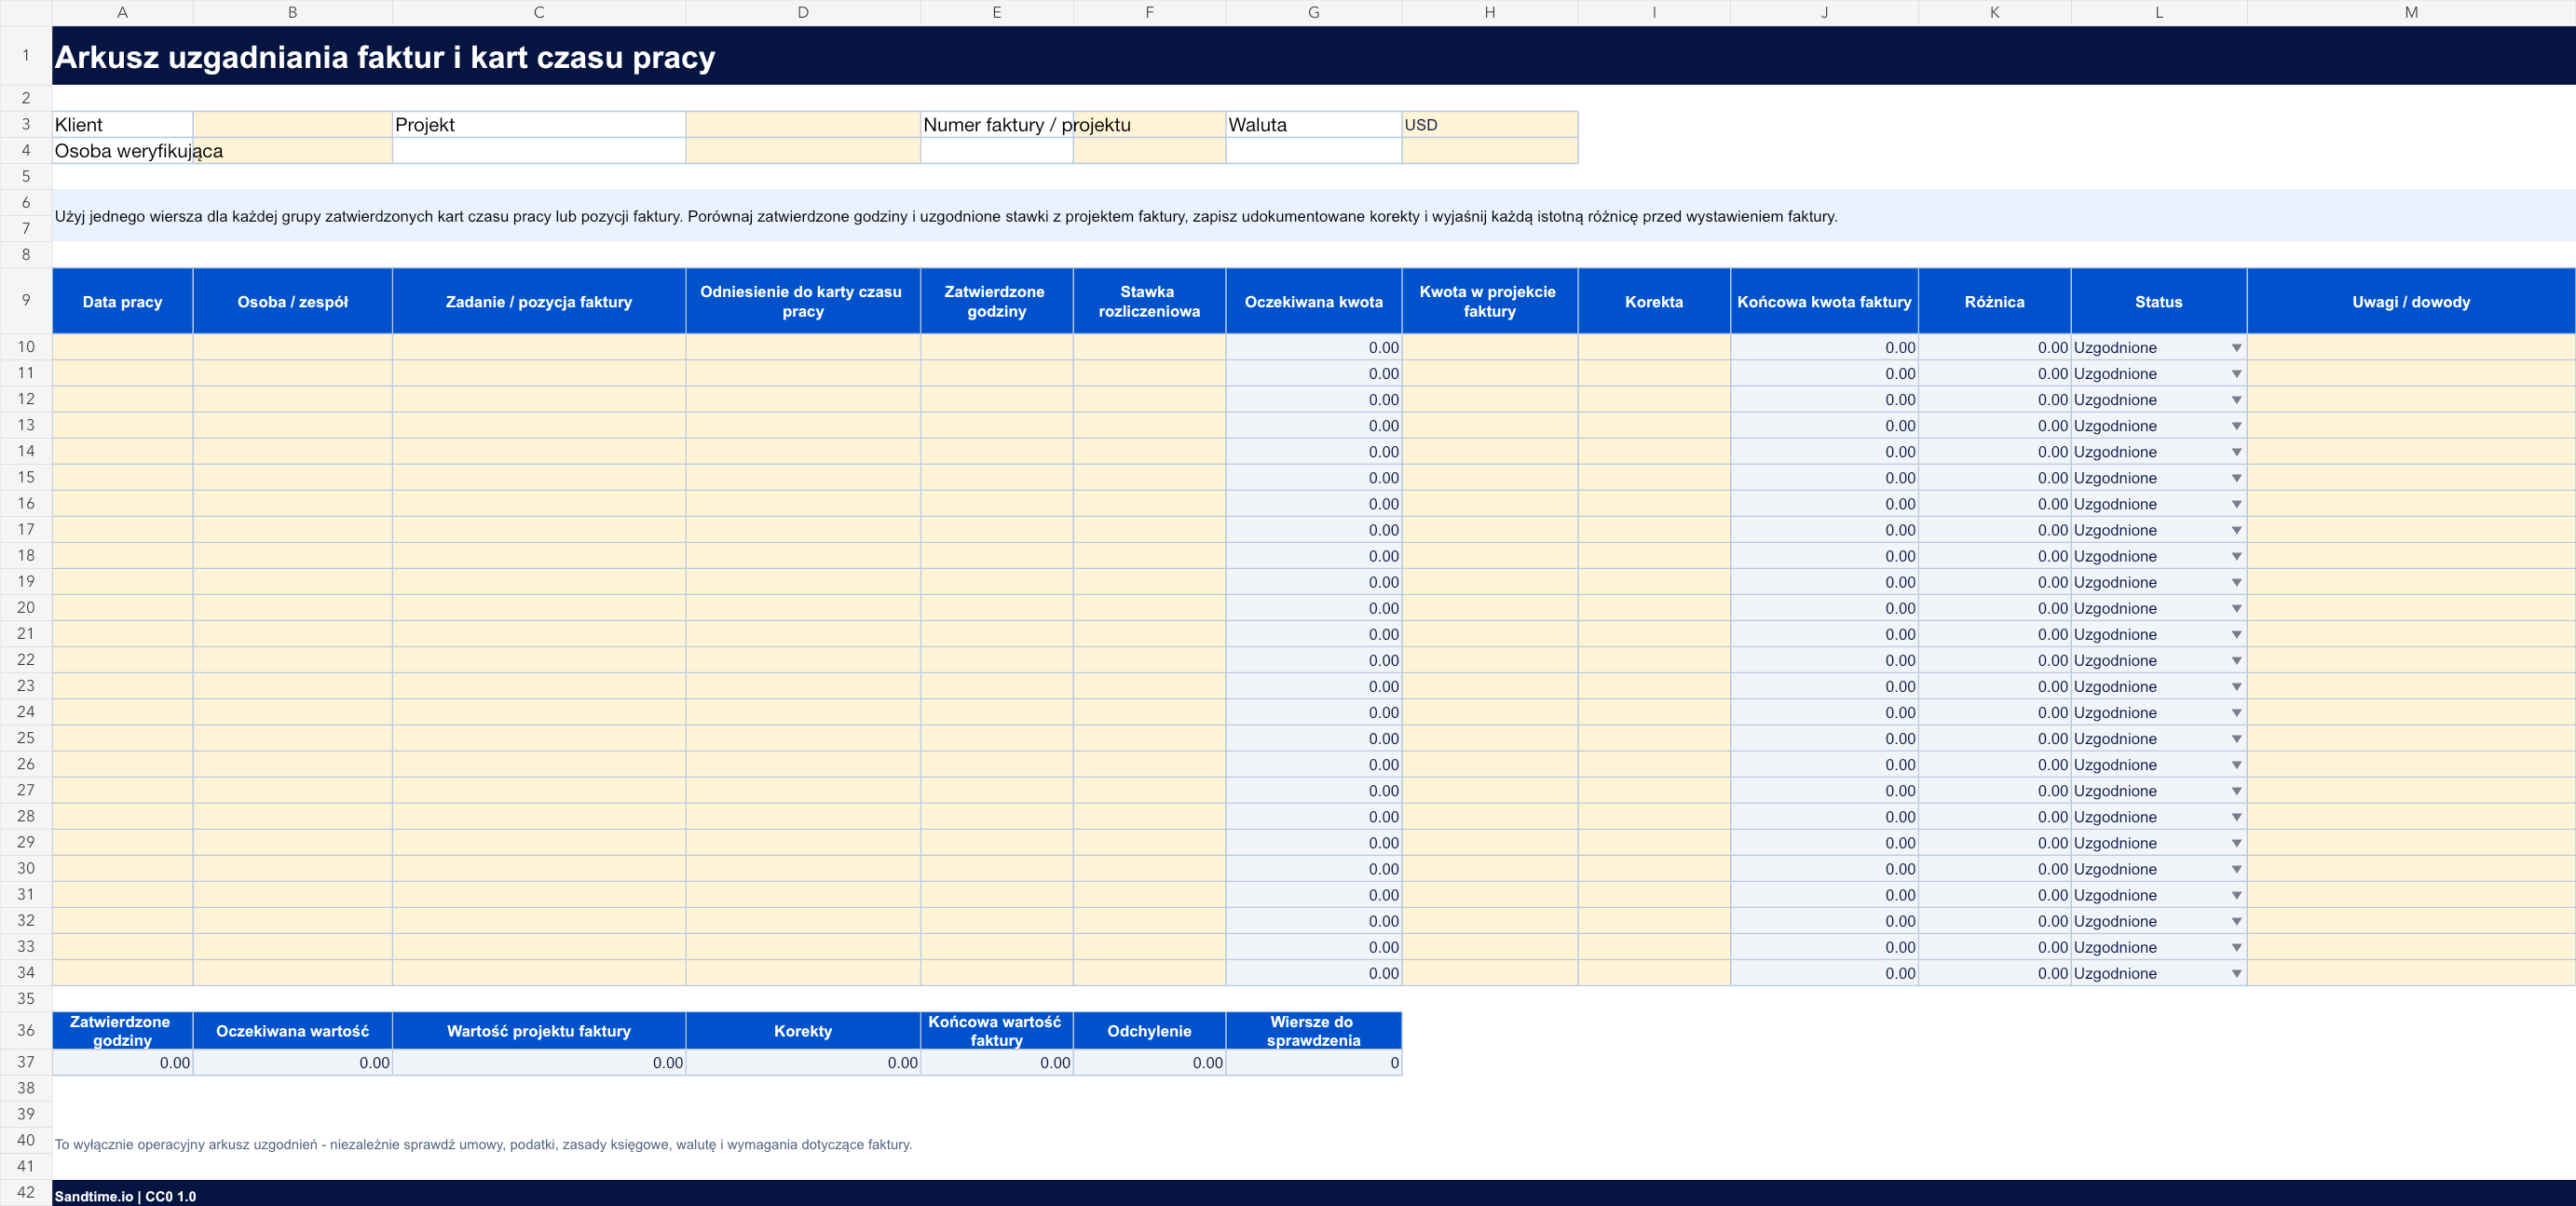
Task: Open the Status dropdown arrow in row 22
Action: click(x=2236, y=661)
